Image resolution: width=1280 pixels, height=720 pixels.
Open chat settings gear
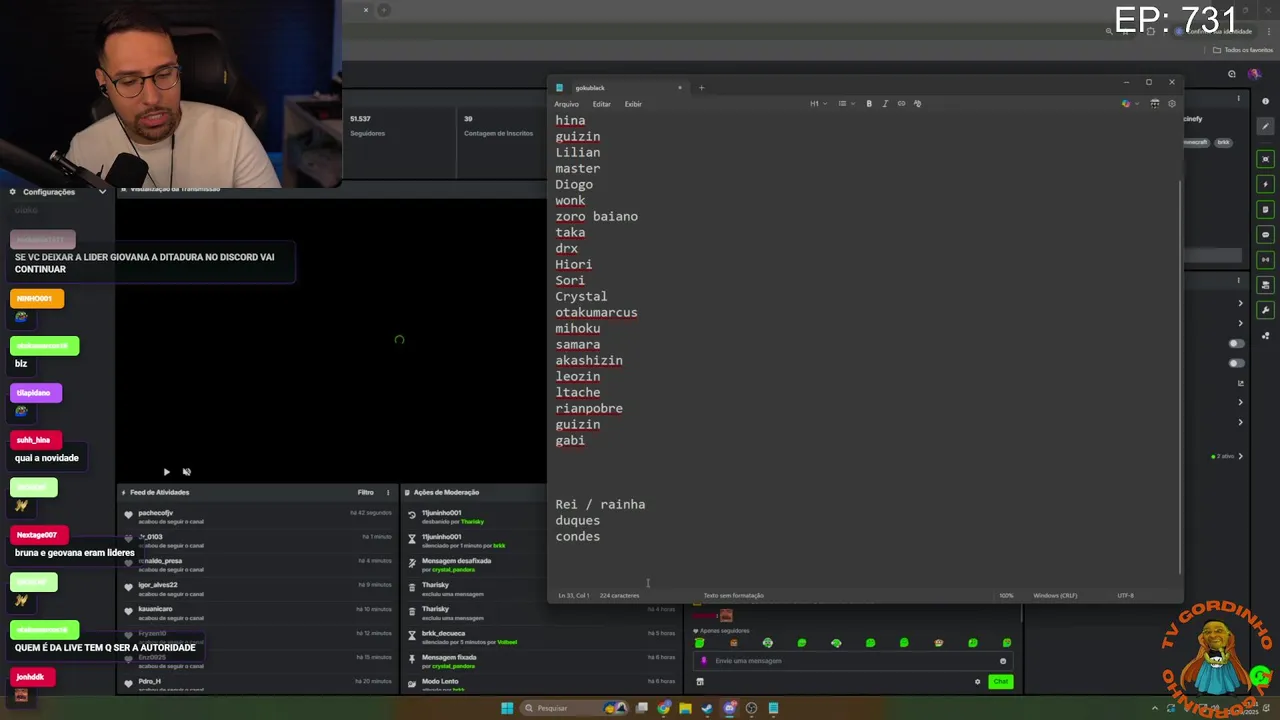coord(977,682)
